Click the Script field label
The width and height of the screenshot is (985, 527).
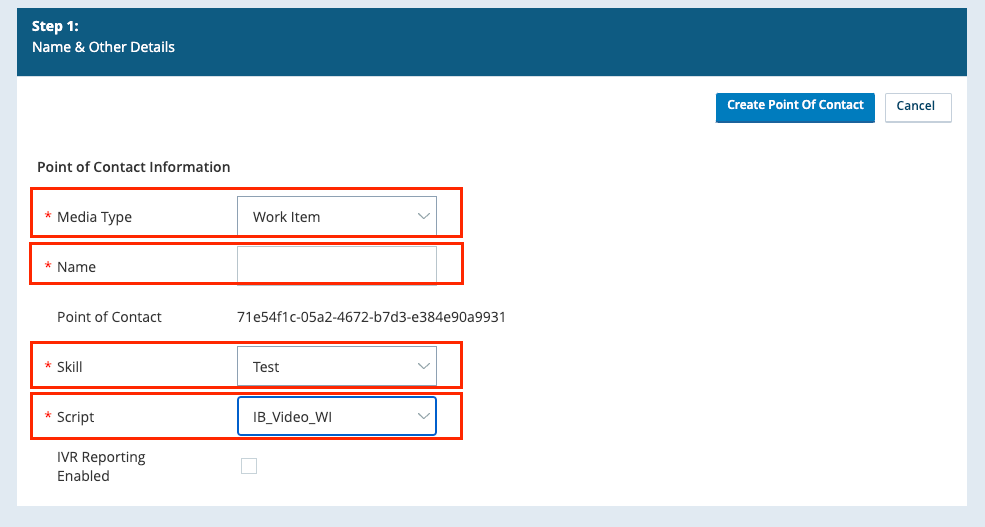click(75, 417)
